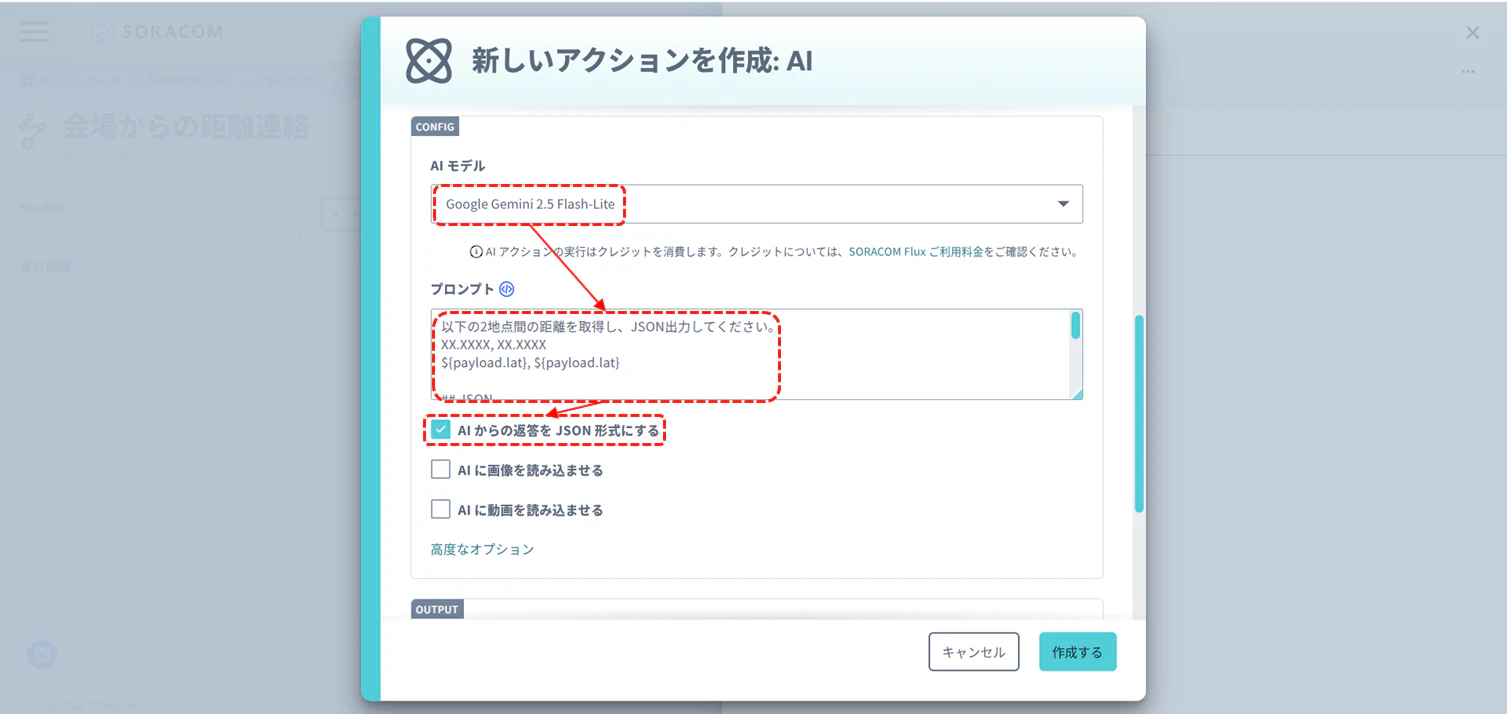This screenshot has height=714, width=1507.
Task: Click the Flux app icon beside the title
Action: pos(34,130)
